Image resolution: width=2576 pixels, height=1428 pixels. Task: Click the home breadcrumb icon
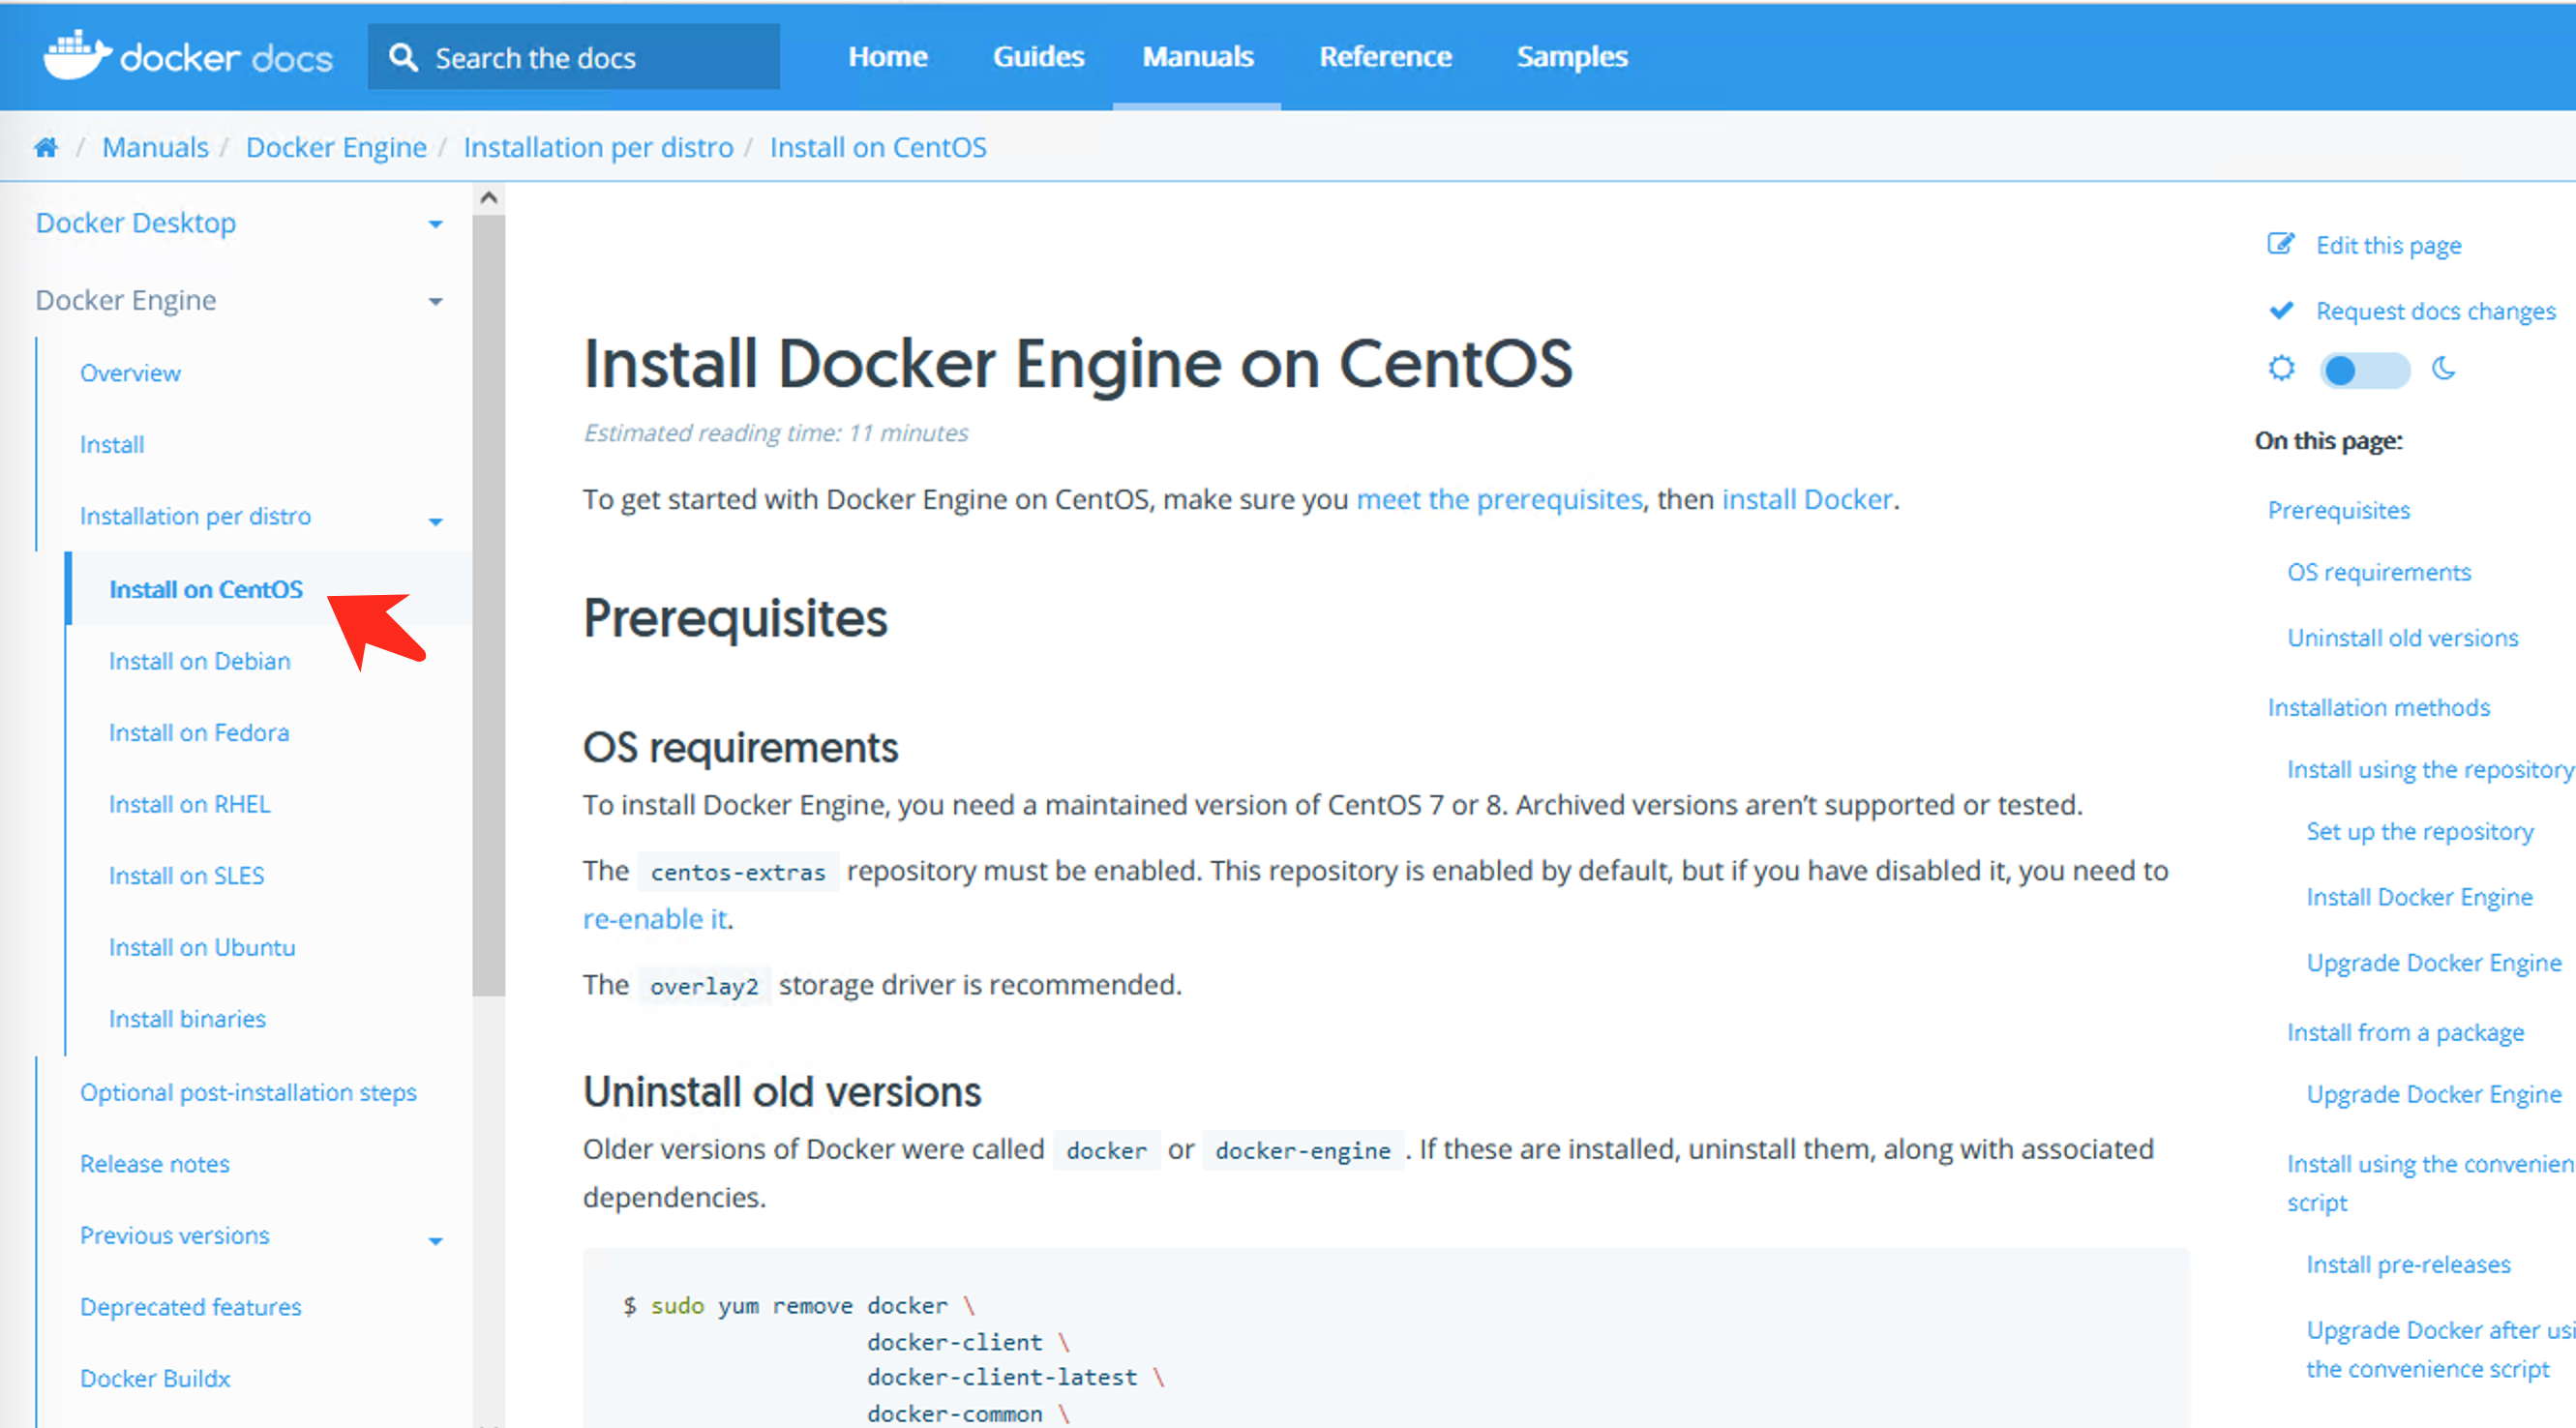tap(46, 148)
